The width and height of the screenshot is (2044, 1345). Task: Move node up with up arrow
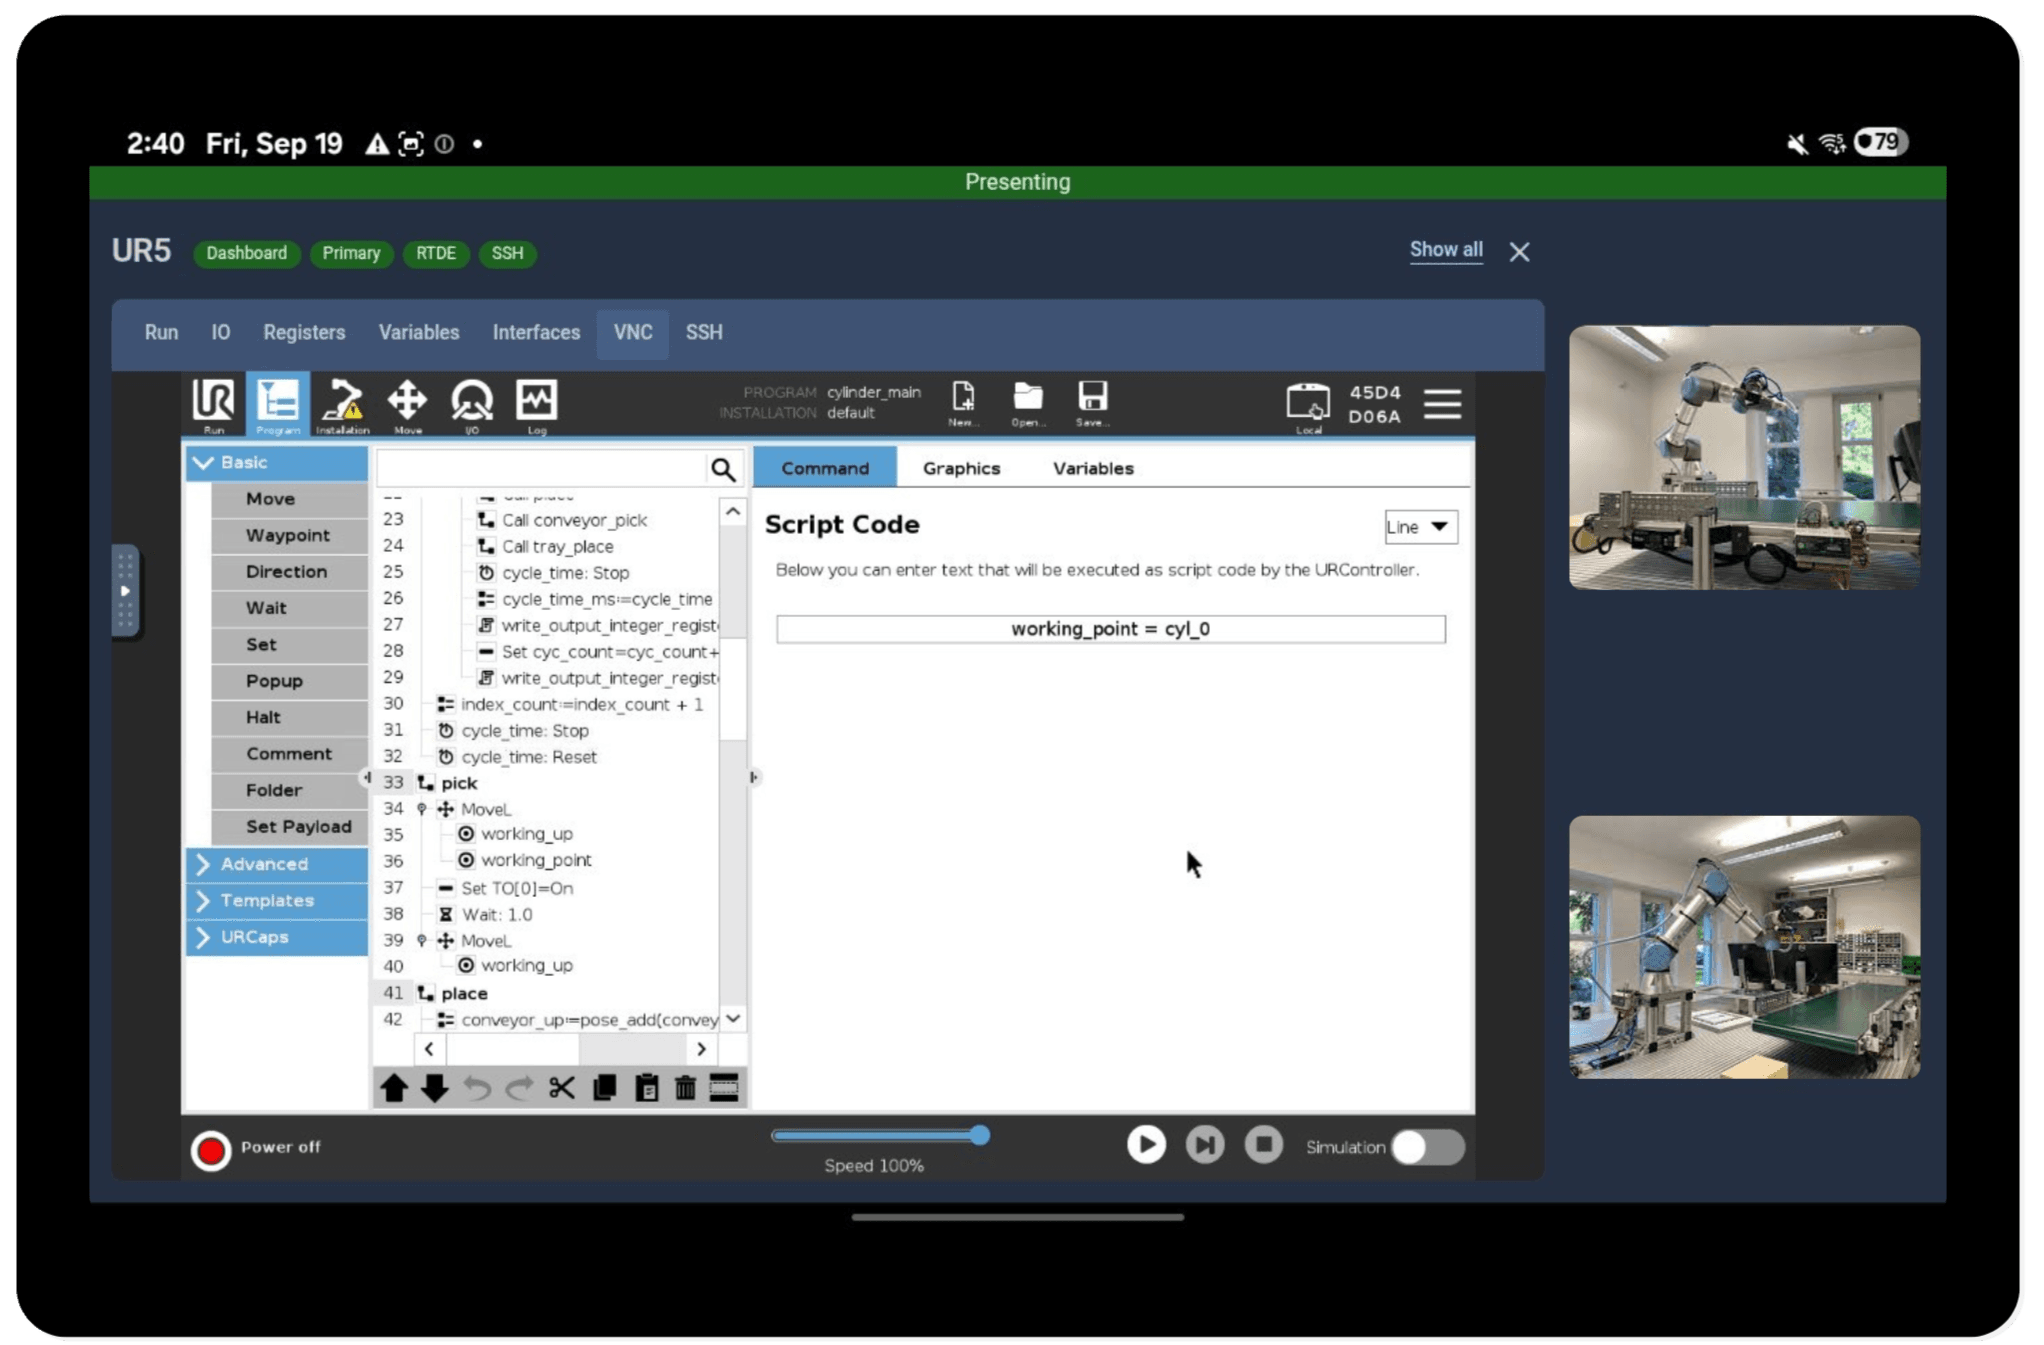point(394,1088)
